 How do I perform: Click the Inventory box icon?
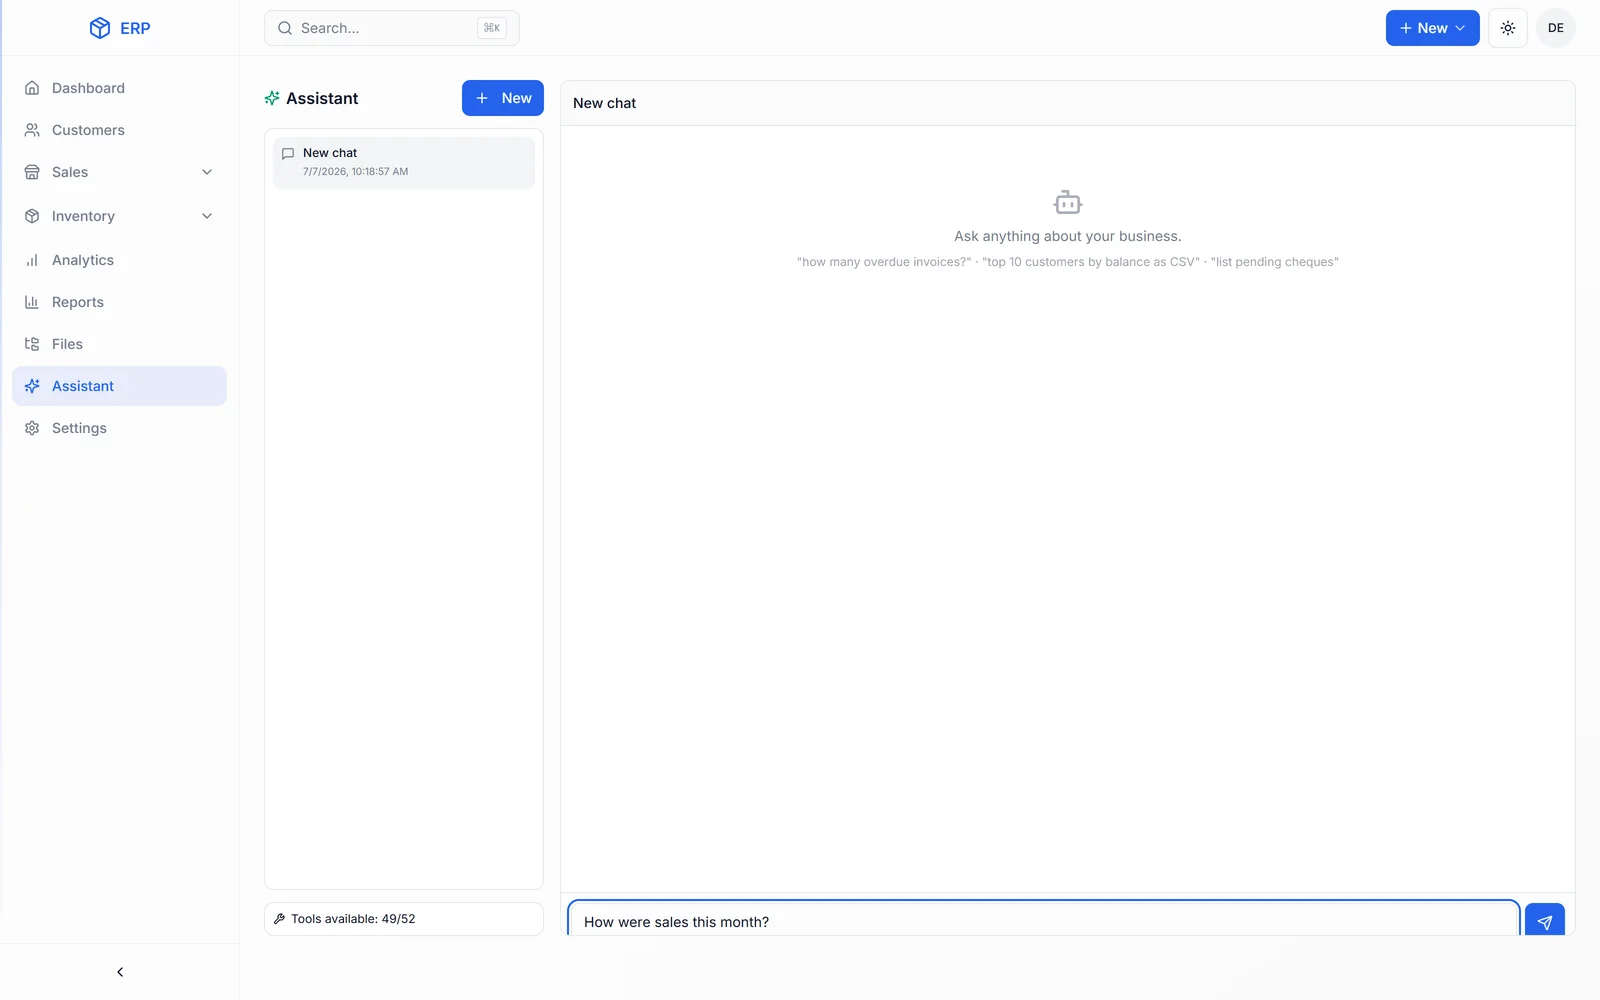[32, 216]
